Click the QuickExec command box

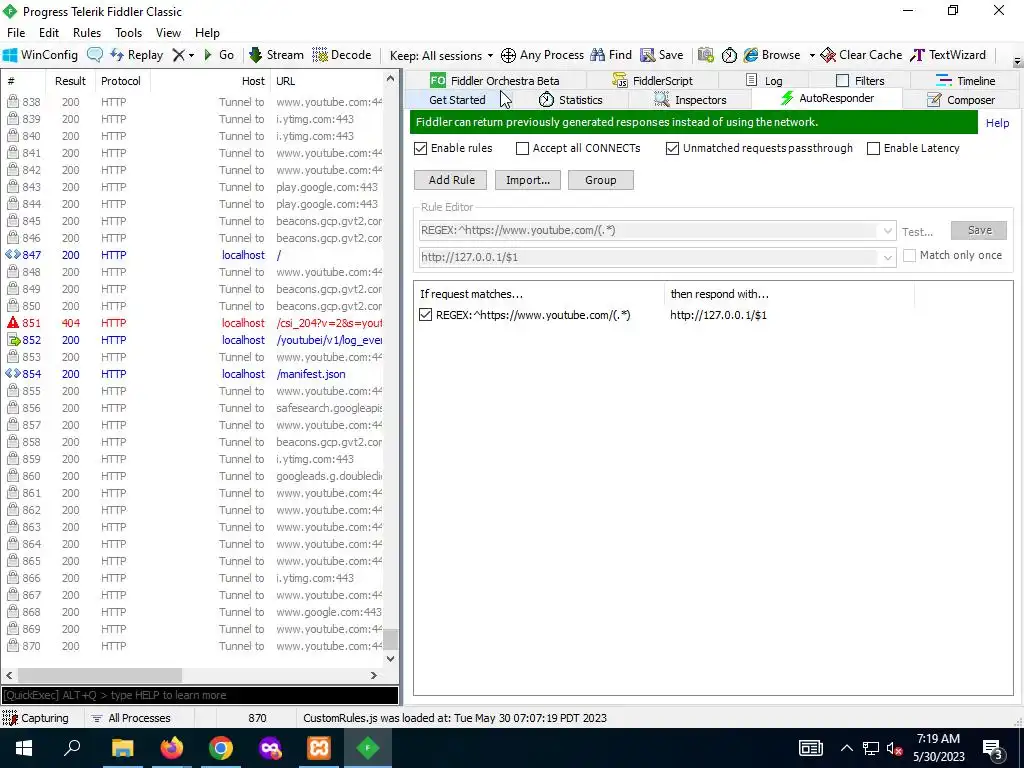(x=200, y=696)
